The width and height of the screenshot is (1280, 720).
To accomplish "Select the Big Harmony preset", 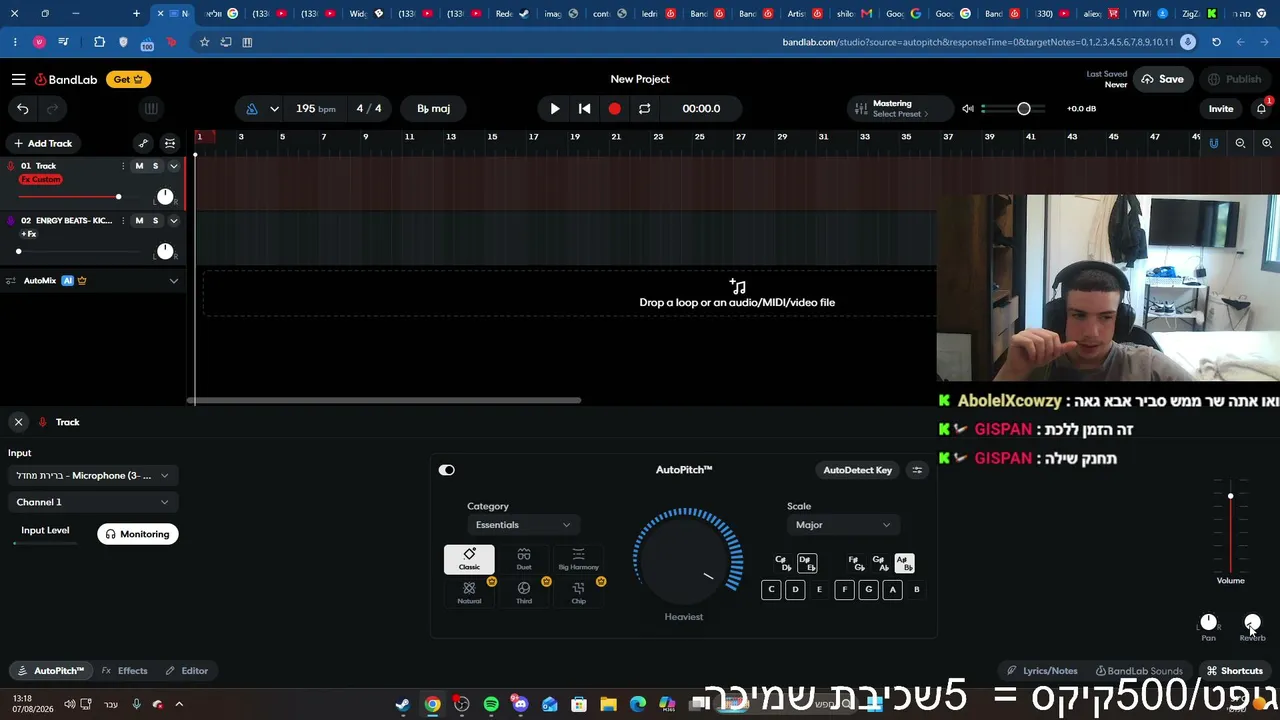I will pyautogui.click(x=578, y=559).
